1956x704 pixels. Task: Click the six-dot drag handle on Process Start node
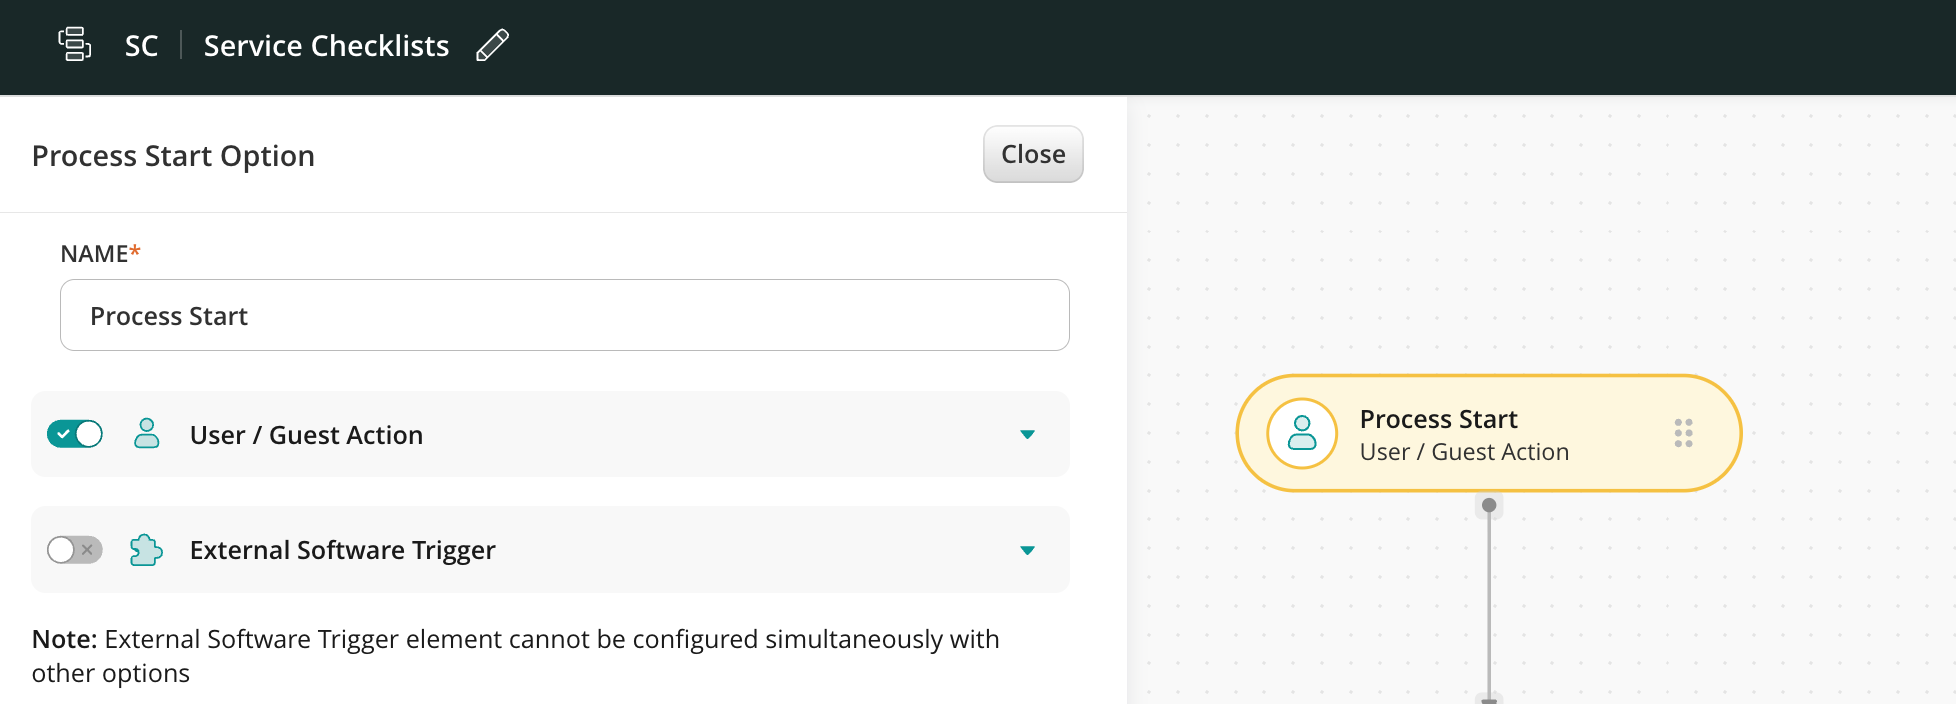[x=1683, y=433]
